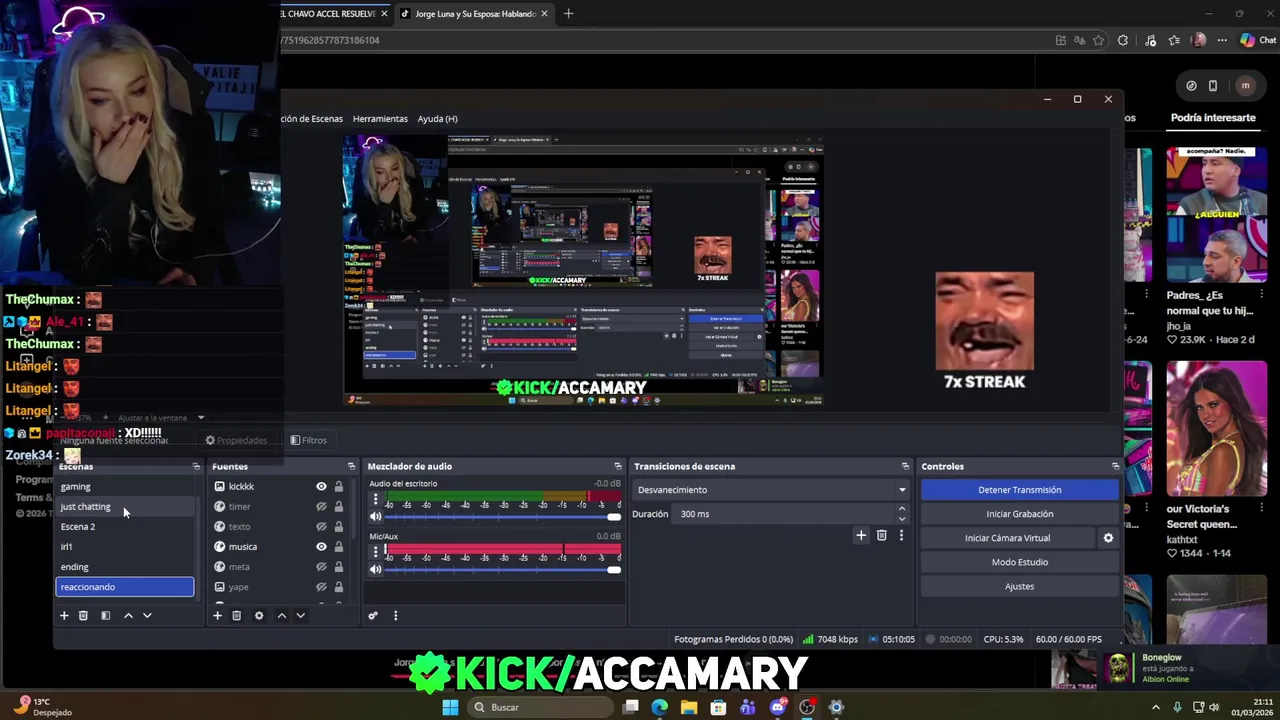Show hidden system tray icons
Screen dimensions: 1280x720
coord(1156,707)
